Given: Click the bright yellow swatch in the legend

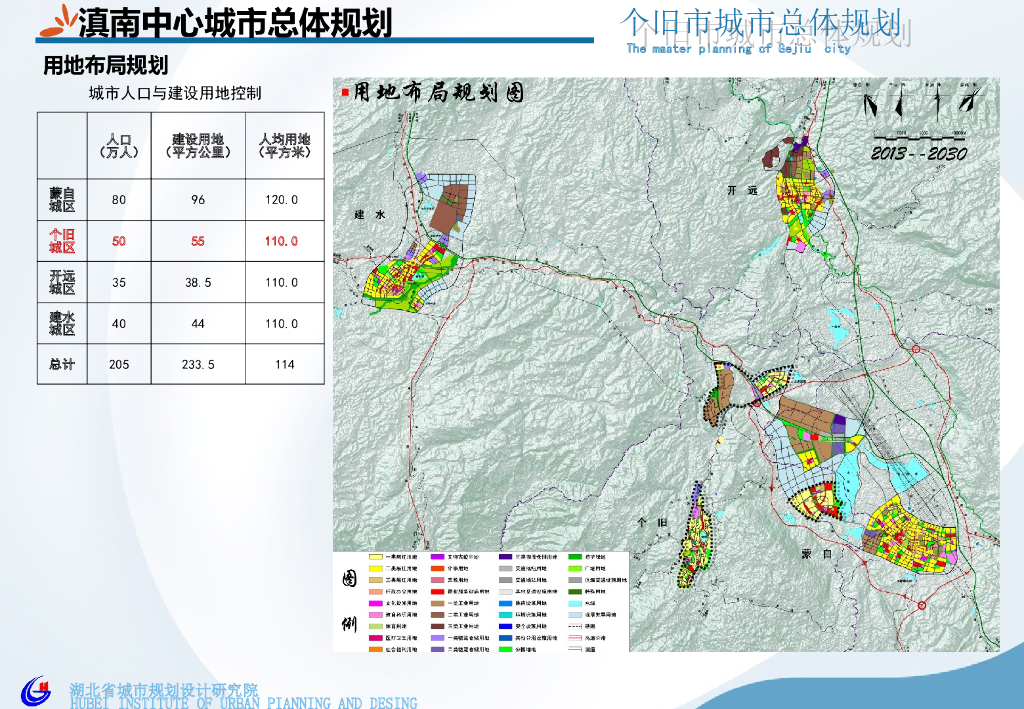Looking at the screenshot, I should [377, 568].
